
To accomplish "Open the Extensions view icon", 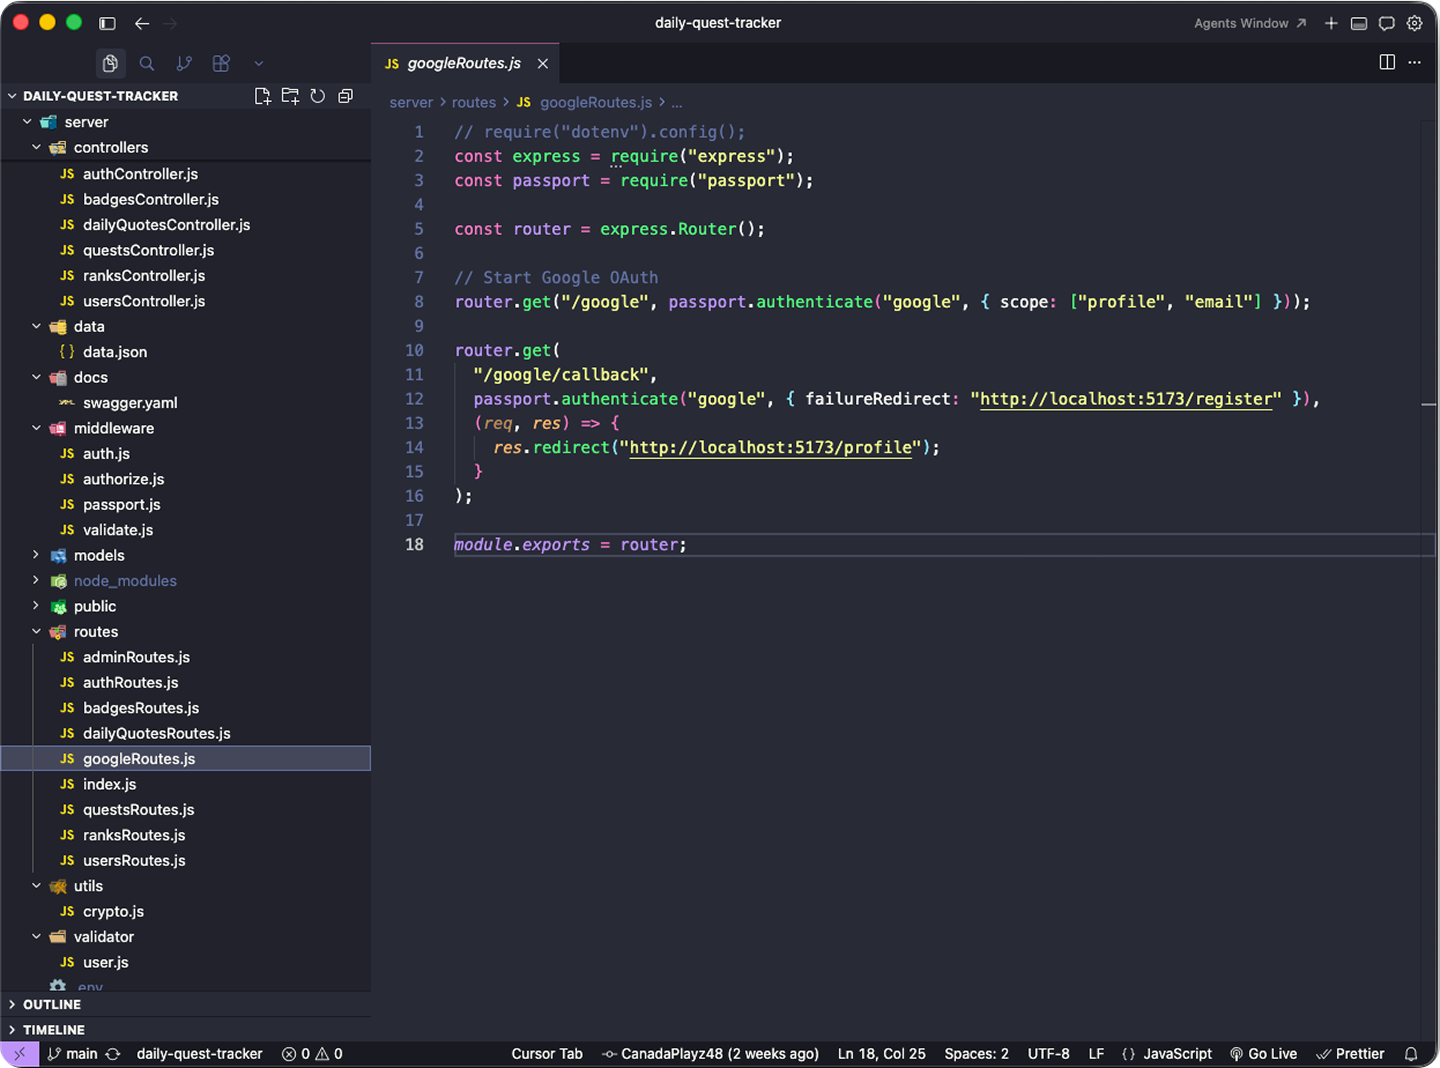I will click(221, 63).
